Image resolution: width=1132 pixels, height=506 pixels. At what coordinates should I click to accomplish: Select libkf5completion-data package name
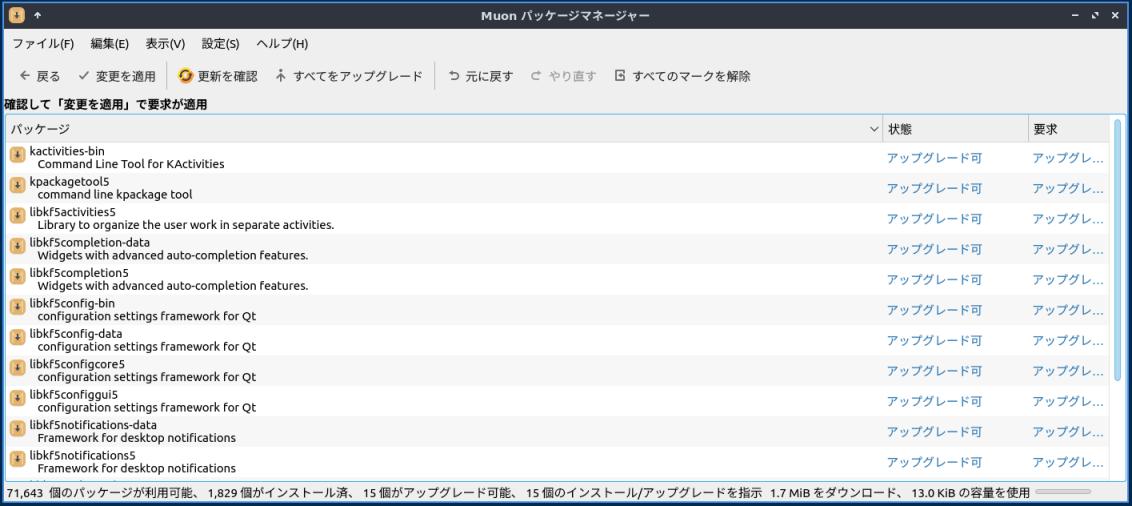90,242
